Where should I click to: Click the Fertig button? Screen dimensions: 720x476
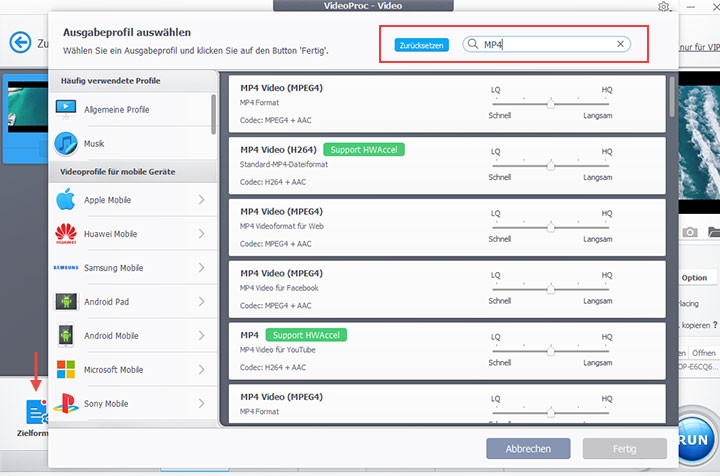(624, 448)
